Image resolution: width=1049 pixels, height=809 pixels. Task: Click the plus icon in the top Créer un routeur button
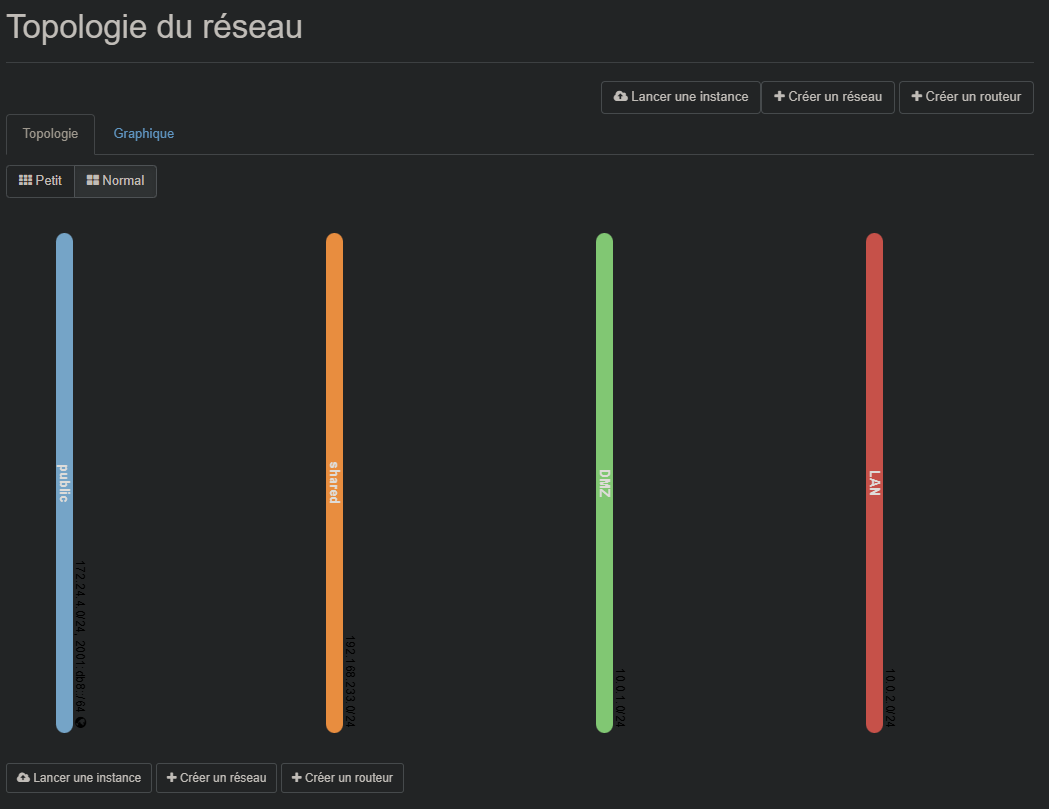pyautogui.click(x=916, y=97)
